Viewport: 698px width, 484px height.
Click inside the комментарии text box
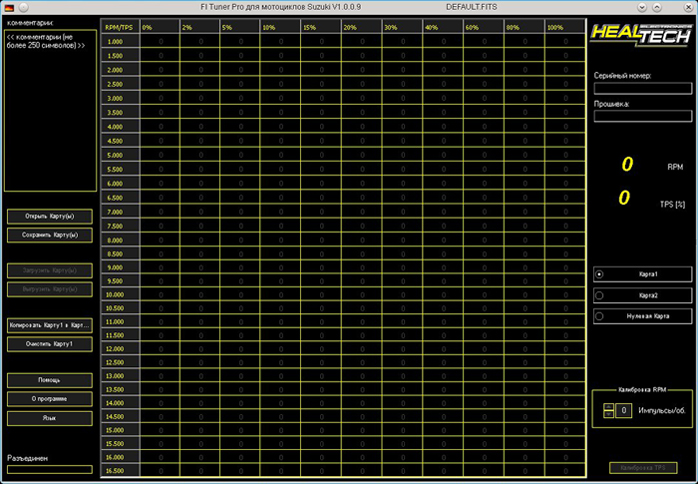click(x=50, y=110)
